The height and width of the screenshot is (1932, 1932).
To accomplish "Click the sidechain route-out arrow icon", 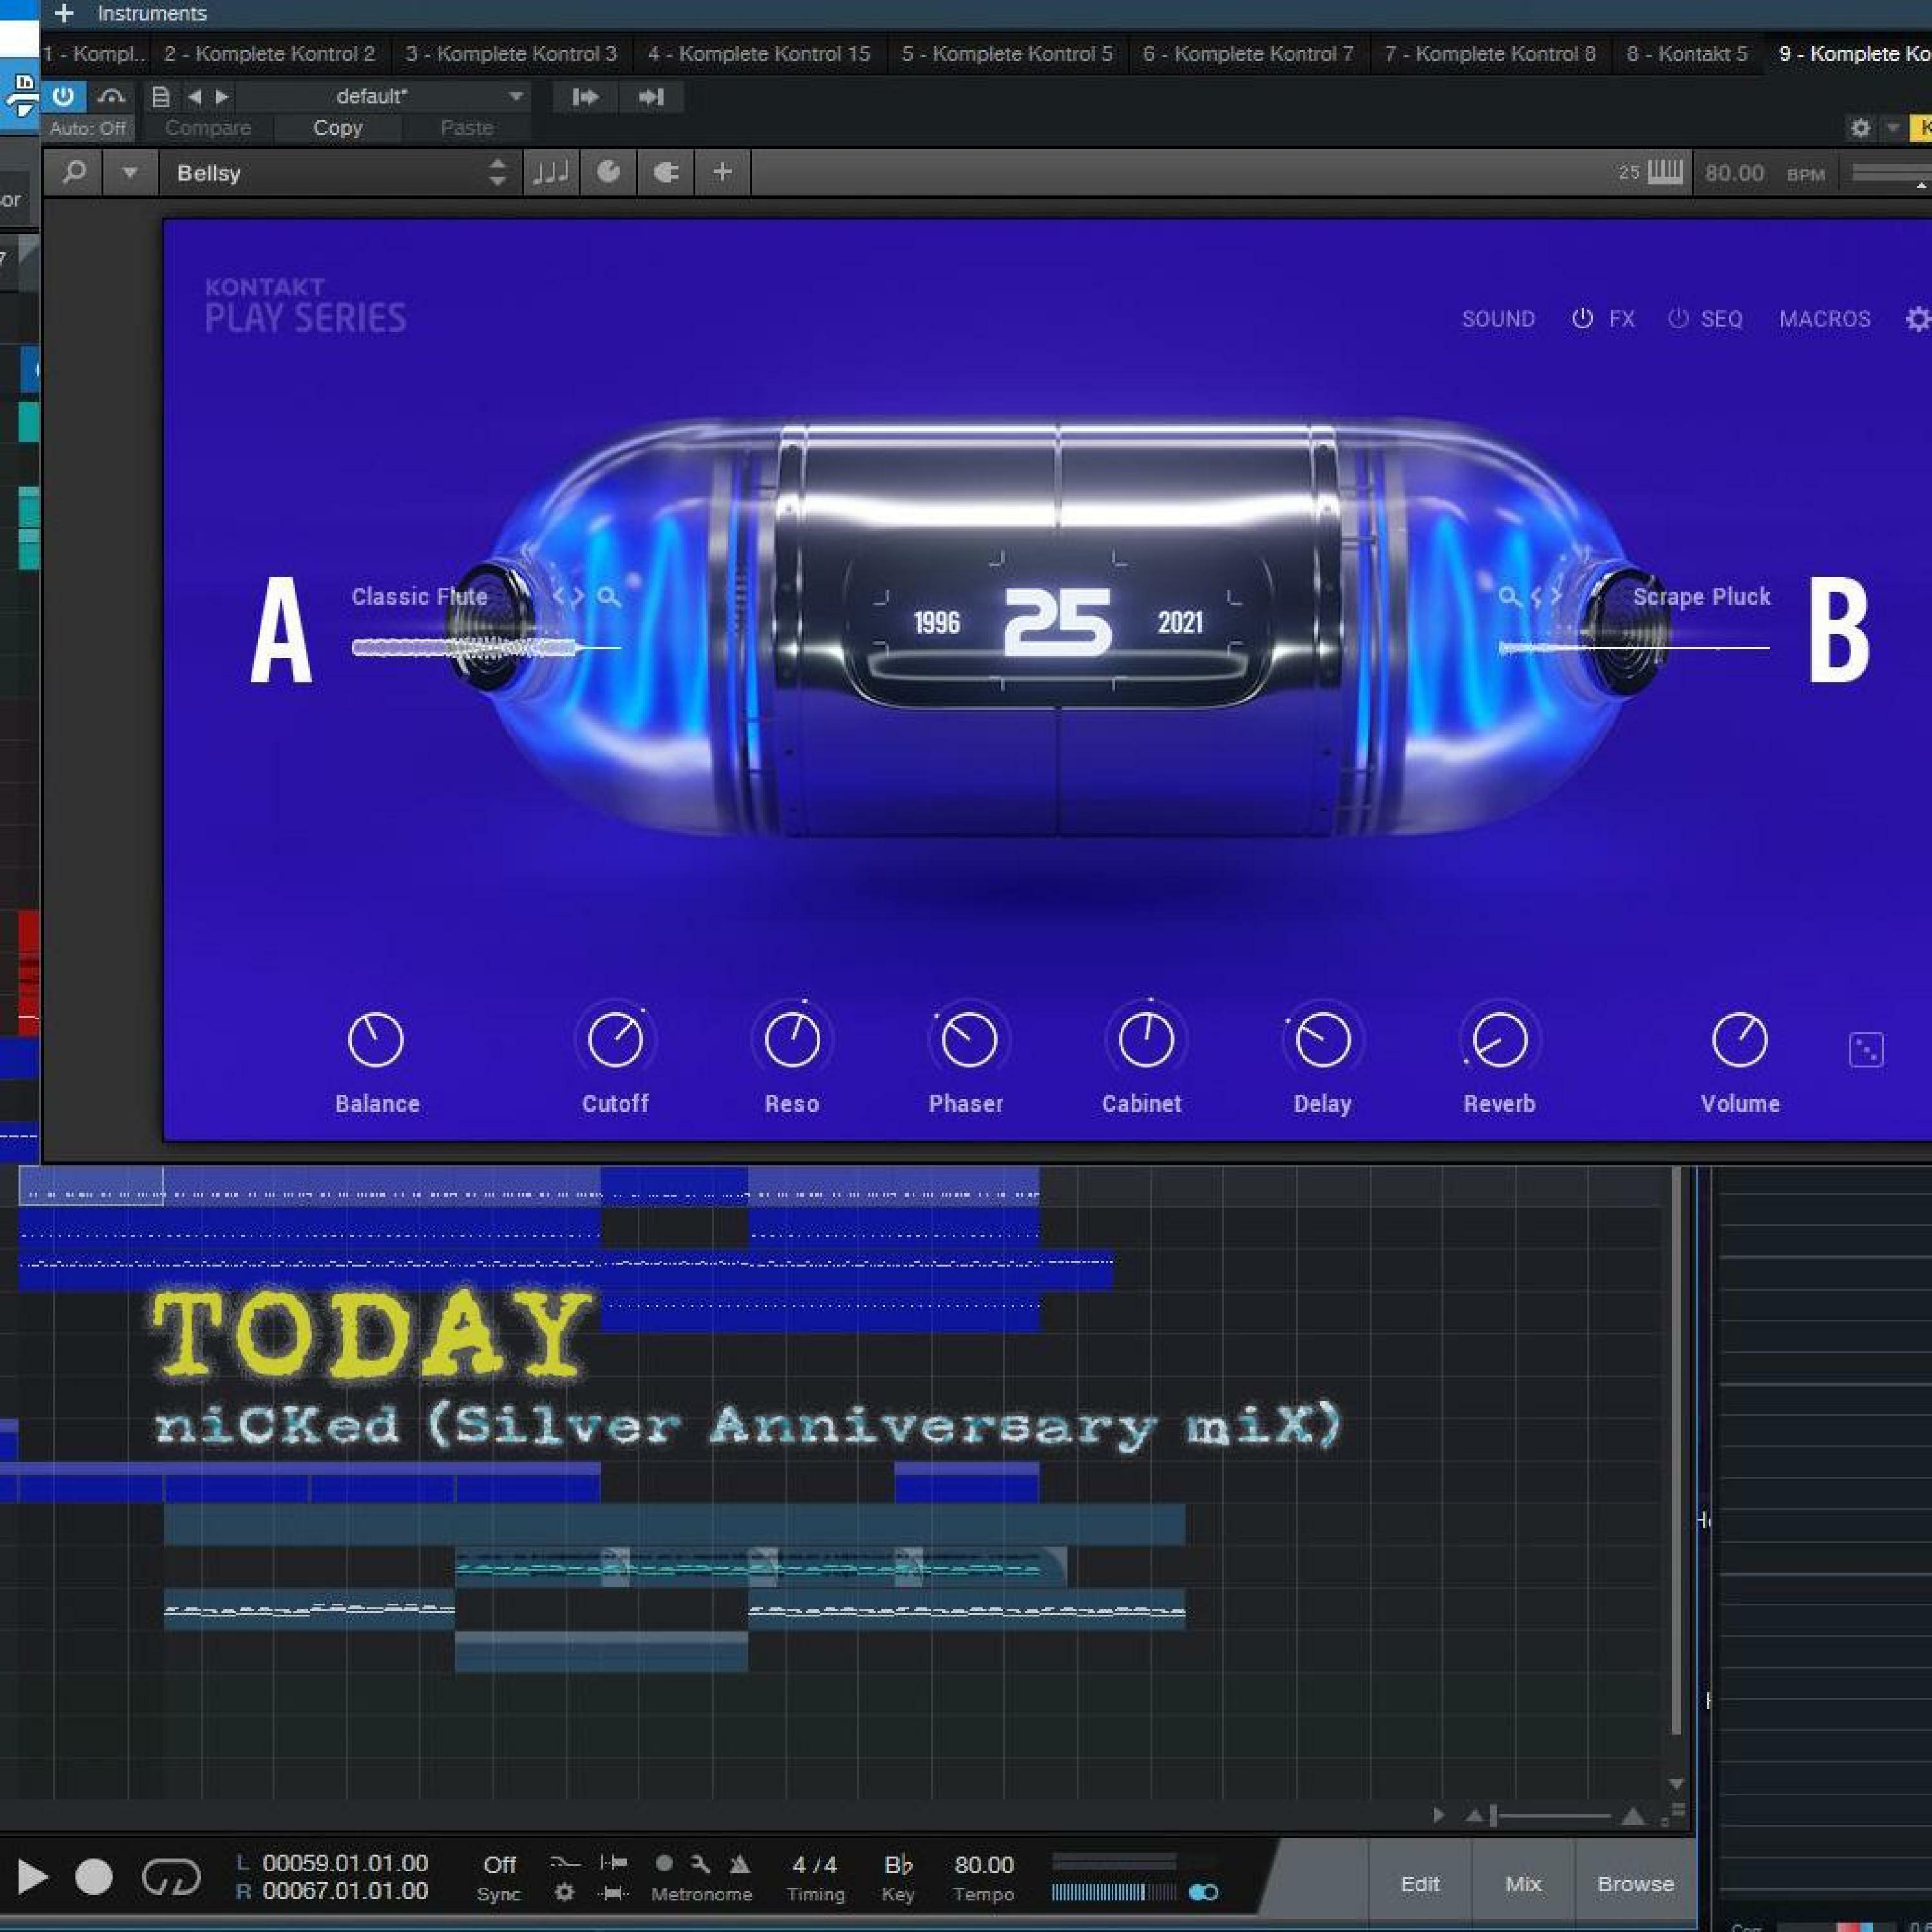I will click(x=585, y=97).
